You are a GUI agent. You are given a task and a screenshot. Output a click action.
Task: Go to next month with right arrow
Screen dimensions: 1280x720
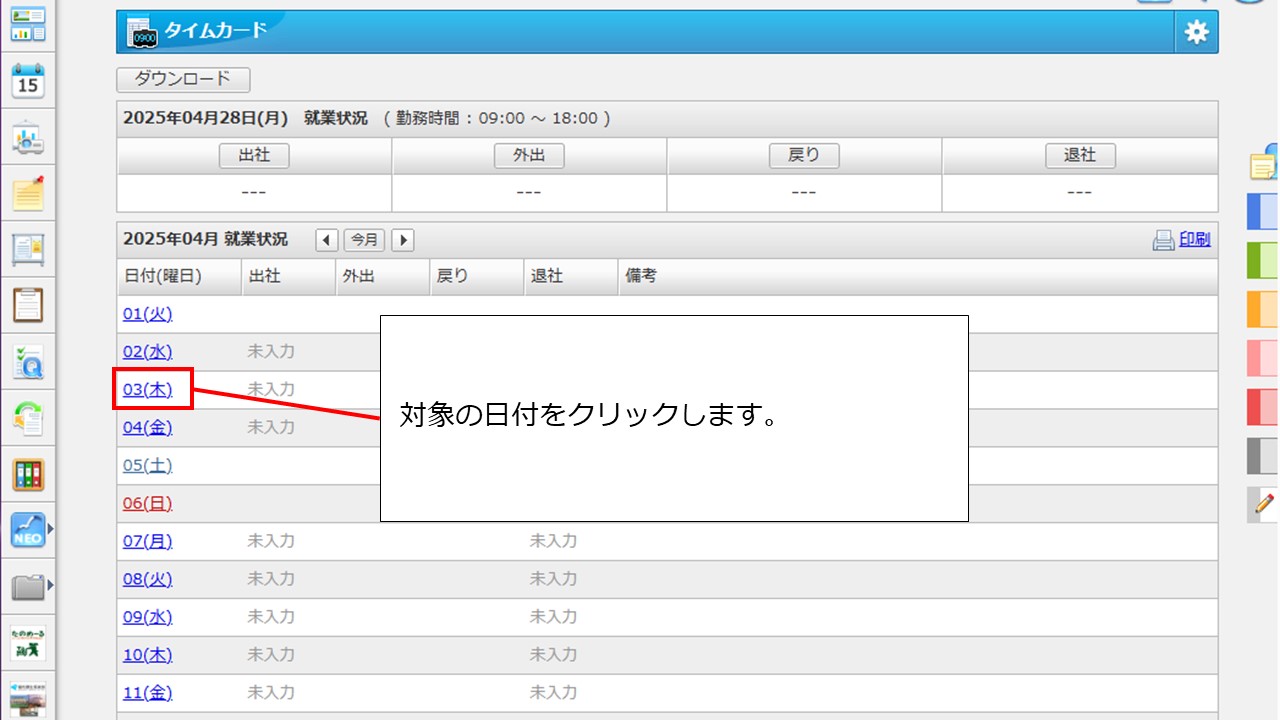pyautogui.click(x=403, y=240)
